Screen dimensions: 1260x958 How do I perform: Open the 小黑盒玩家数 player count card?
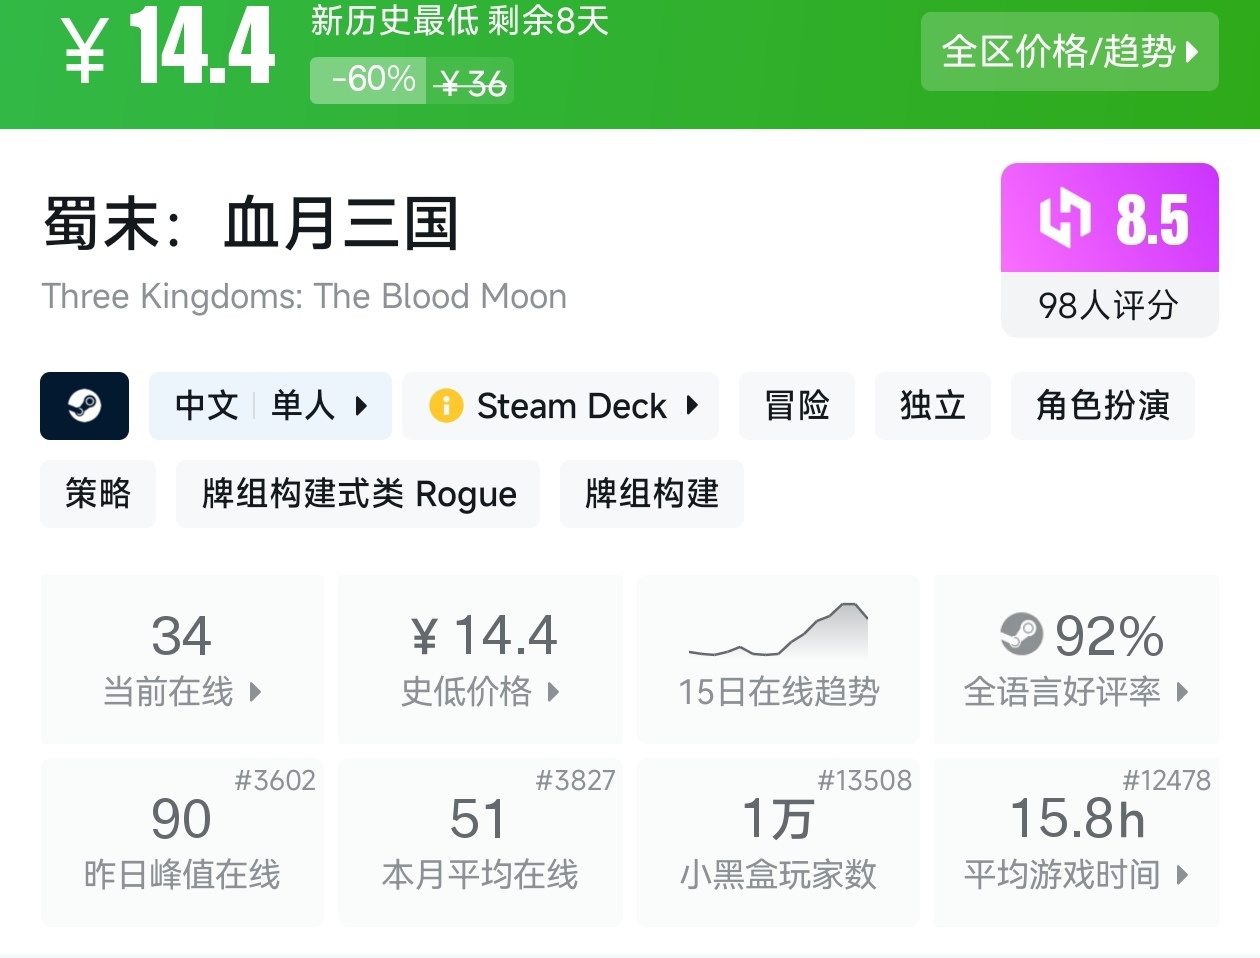click(778, 842)
